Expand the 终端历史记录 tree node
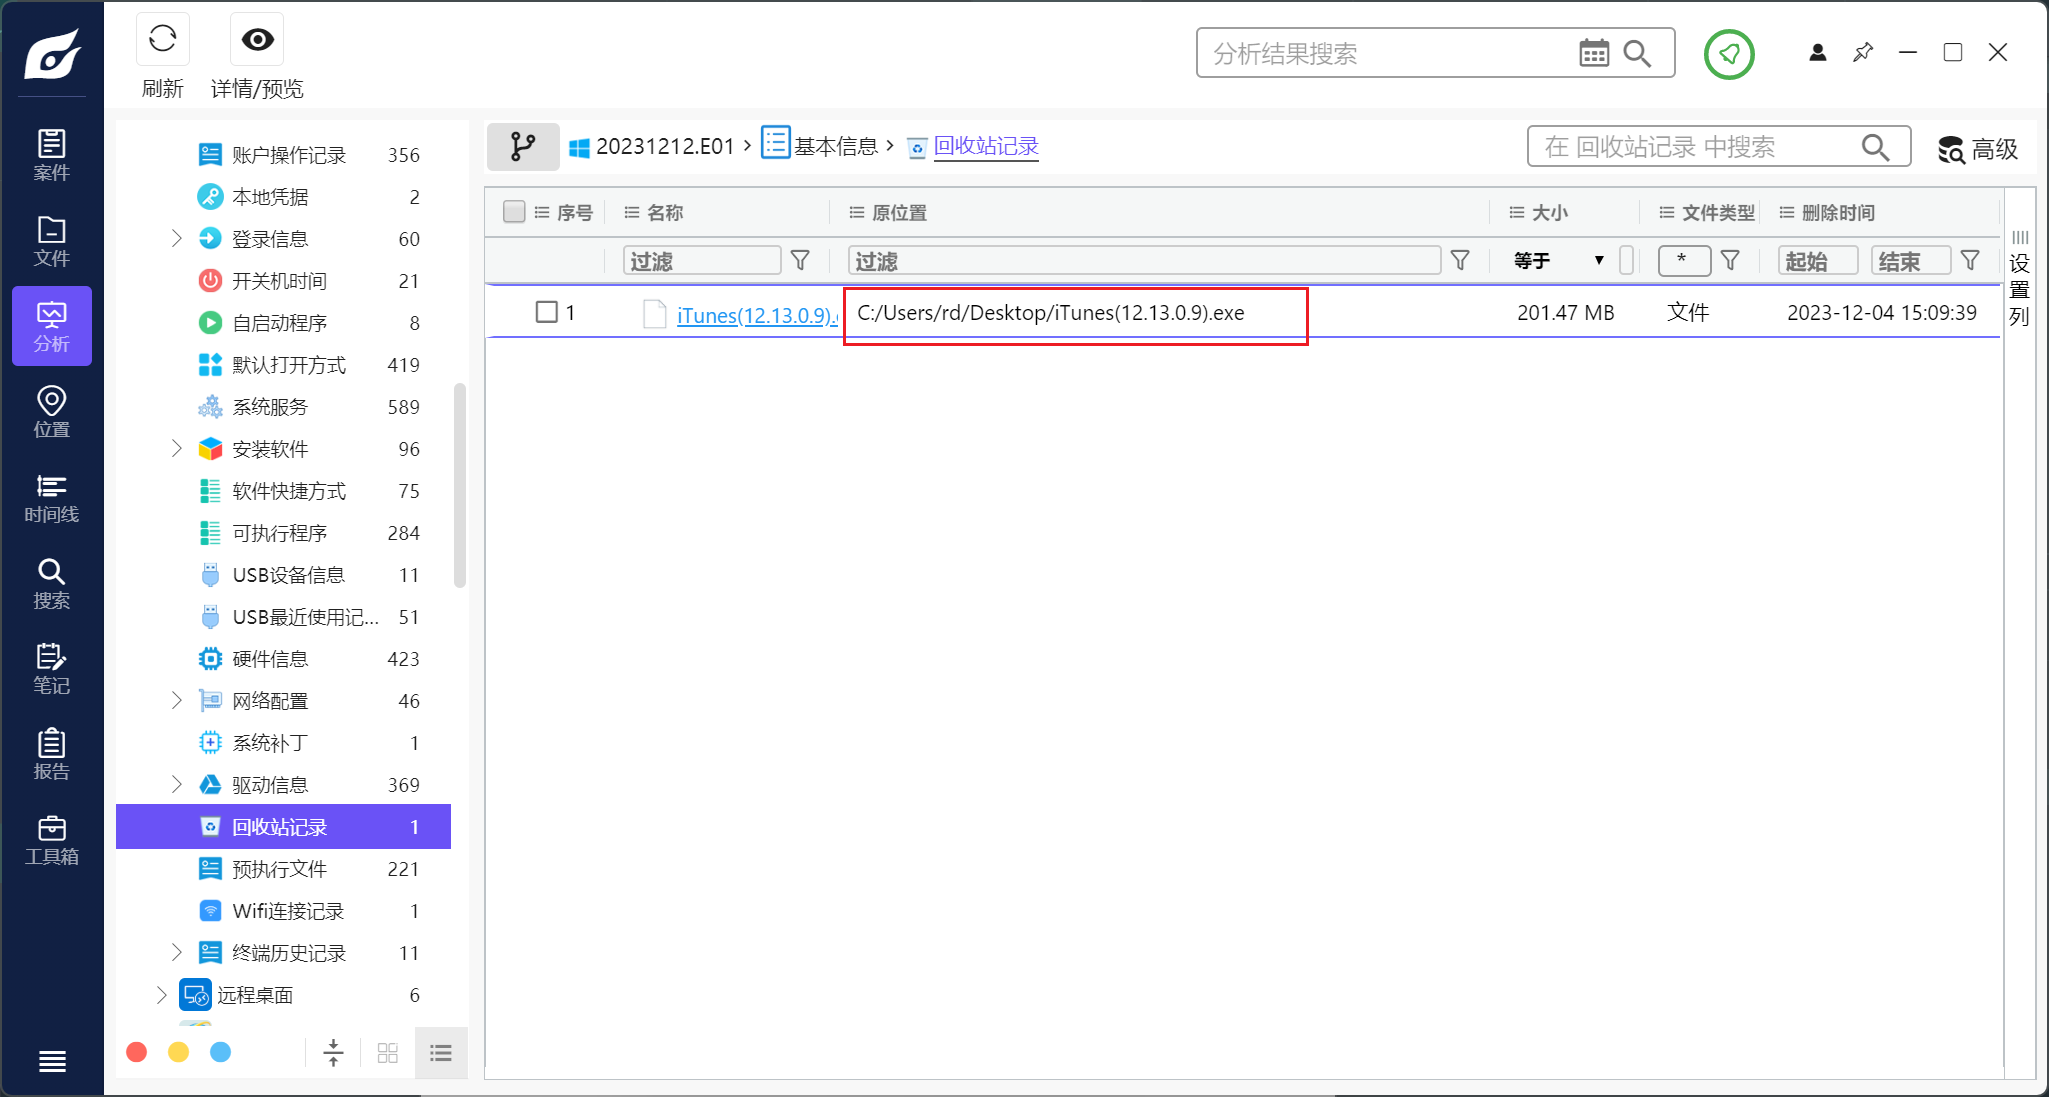The image size is (2049, 1097). coord(176,953)
